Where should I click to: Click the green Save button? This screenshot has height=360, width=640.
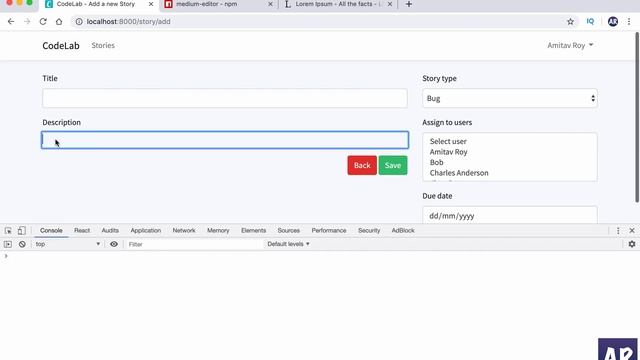point(393,165)
